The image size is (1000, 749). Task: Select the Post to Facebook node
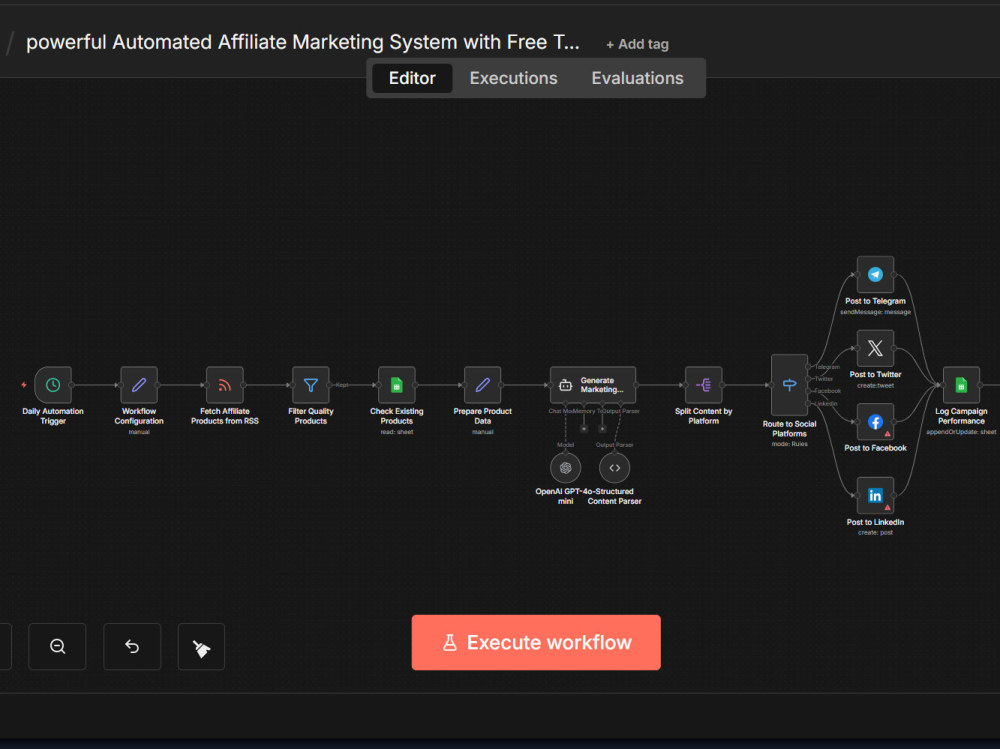(x=875, y=422)
